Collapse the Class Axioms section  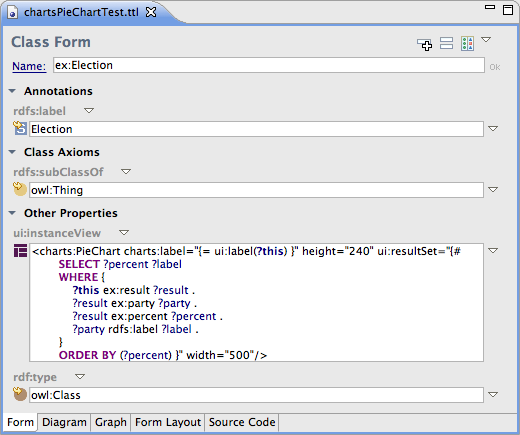coord(12,152)
